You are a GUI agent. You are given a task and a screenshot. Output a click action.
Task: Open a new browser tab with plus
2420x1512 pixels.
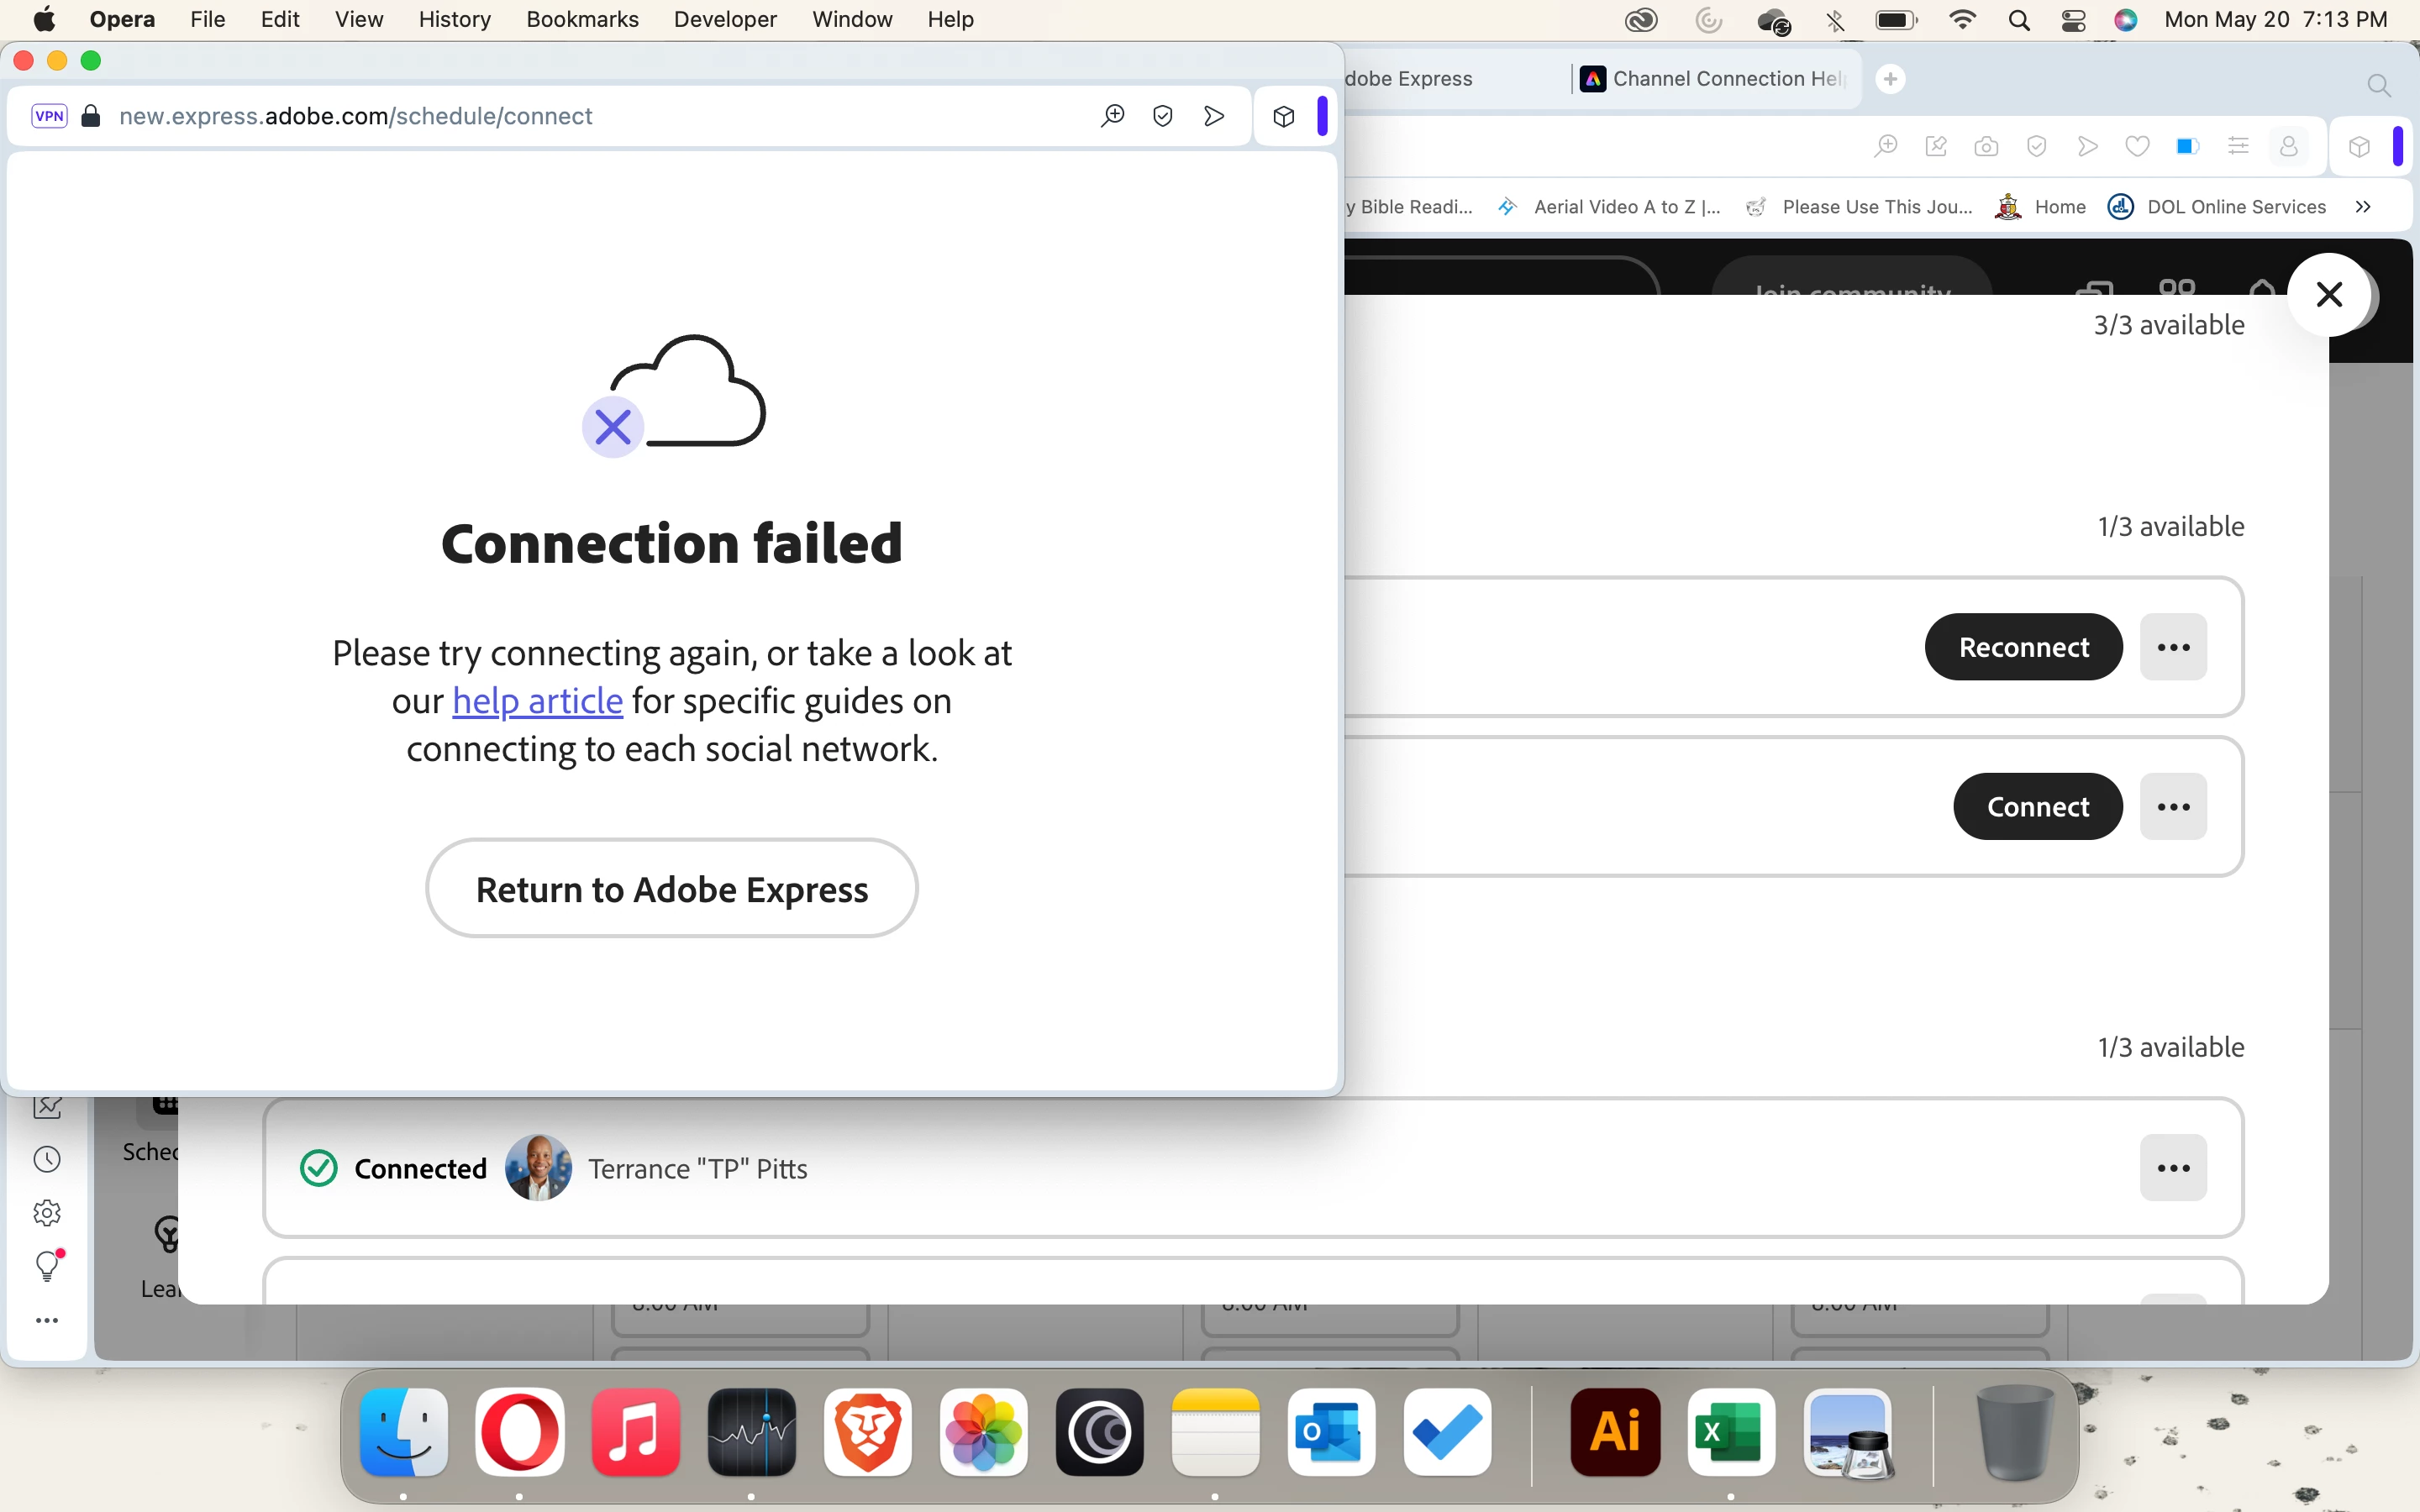pyautogui.click(x=1890, y=79)
